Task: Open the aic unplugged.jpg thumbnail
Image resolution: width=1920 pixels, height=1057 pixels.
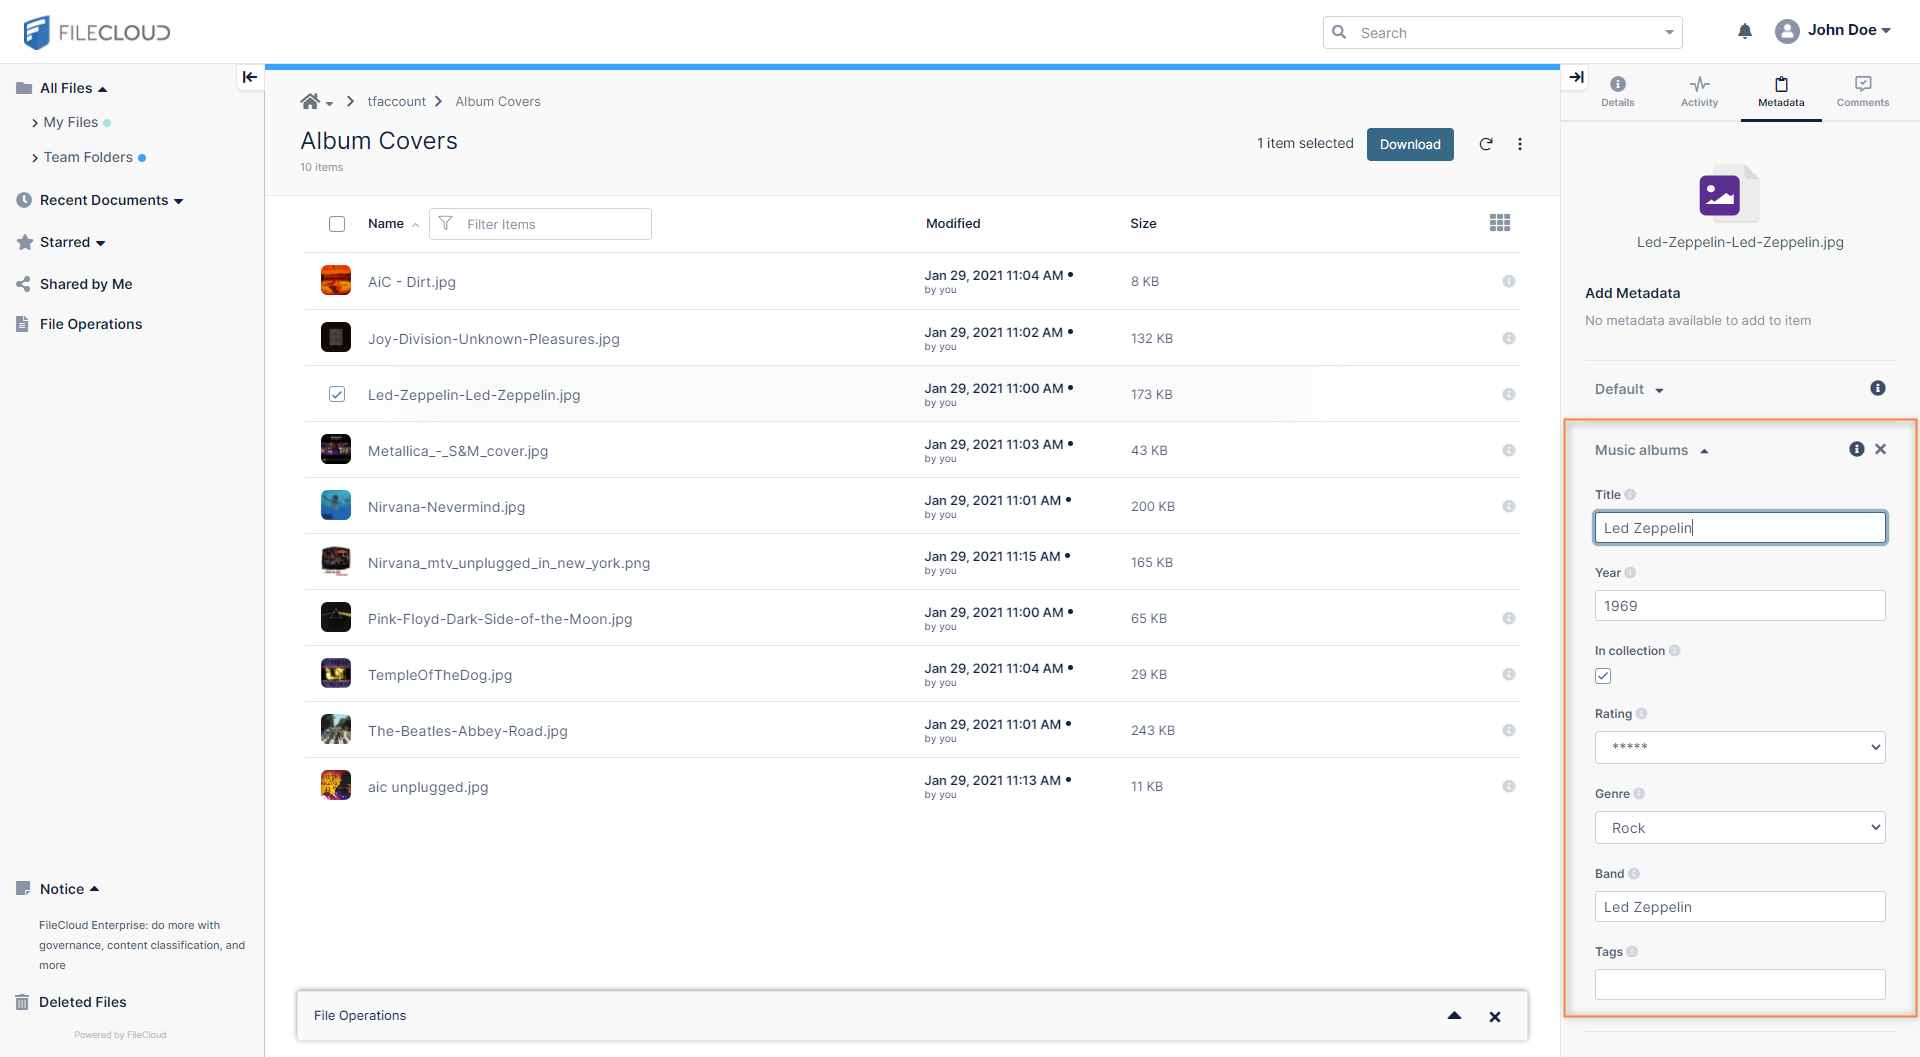Action: 336,785
